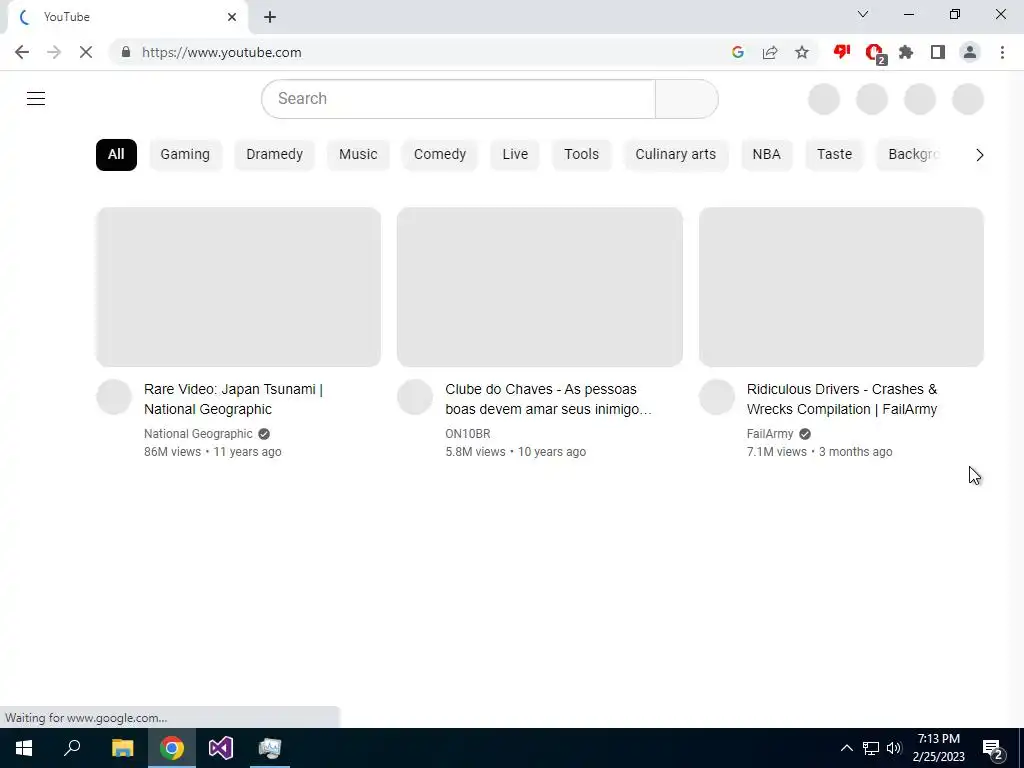Screen dimensions: 1024x768
Task: Select the Taste filter chip
Action: click(835, 155)
